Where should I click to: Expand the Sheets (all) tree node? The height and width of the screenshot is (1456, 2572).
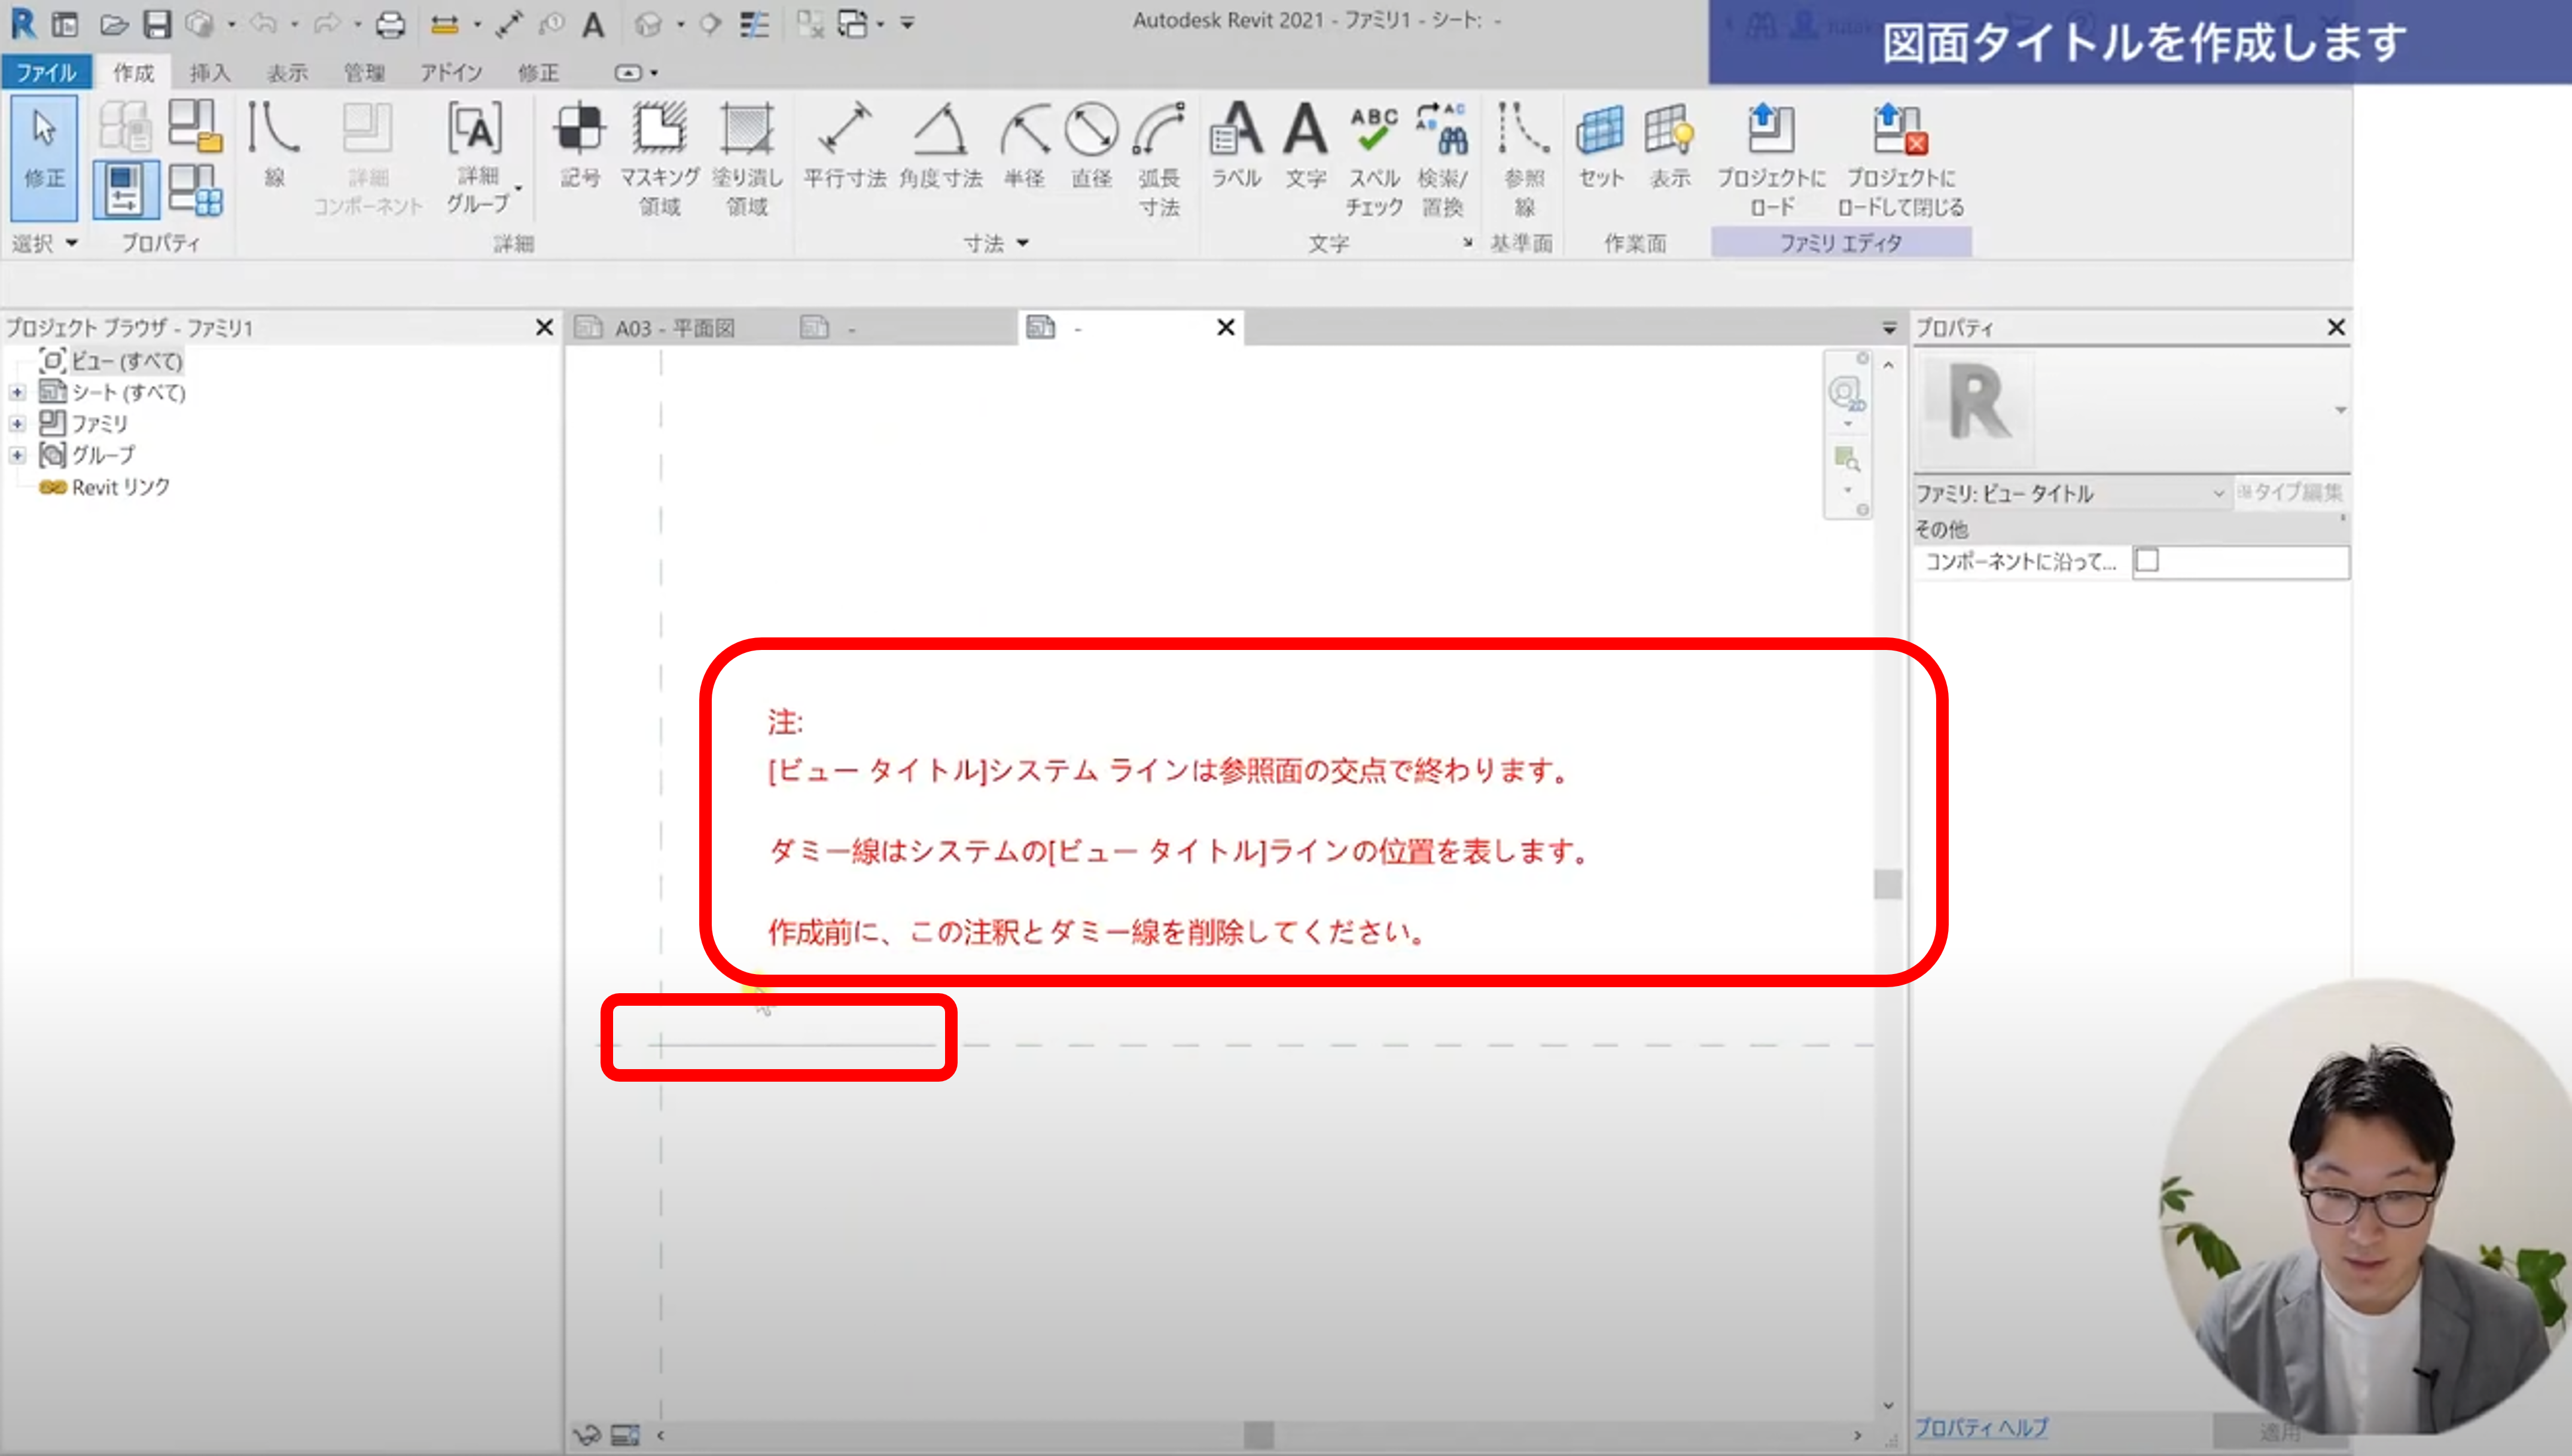click(x=17, y=393)
